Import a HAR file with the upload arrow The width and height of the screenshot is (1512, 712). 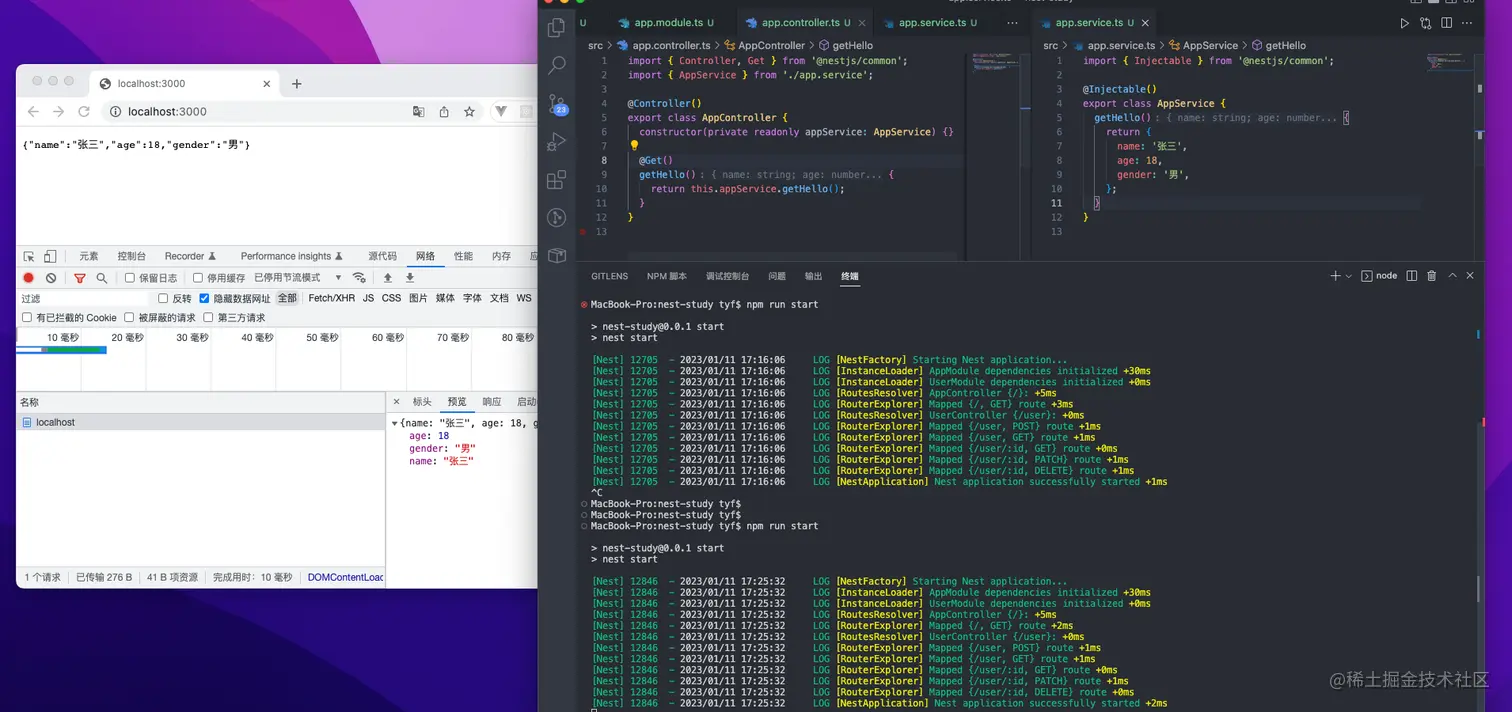pyautogui.click(x=388, y=278)
